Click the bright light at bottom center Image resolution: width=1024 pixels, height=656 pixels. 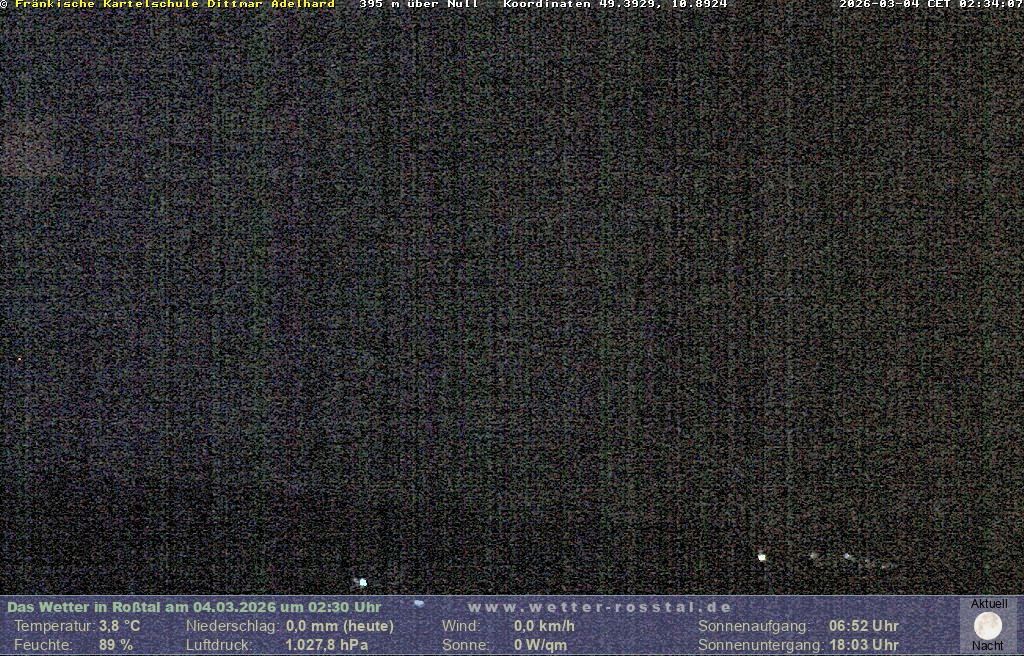363,582
